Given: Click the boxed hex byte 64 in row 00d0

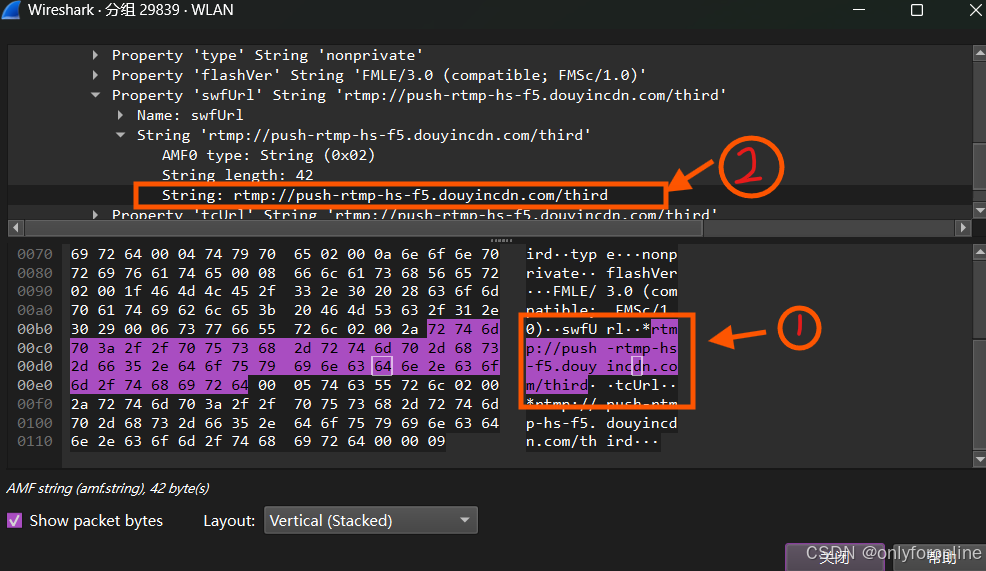Looking at the screenshot, I should [x=382, y=367].
